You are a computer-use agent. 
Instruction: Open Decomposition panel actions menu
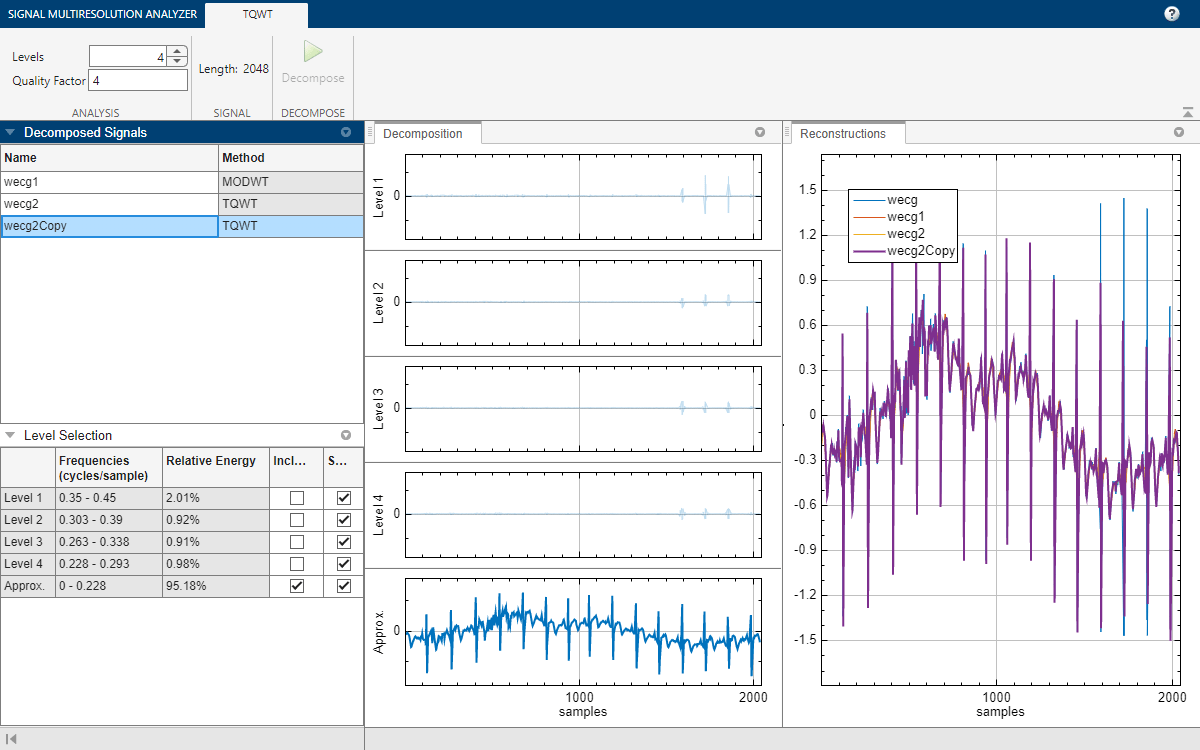[760, 132]
